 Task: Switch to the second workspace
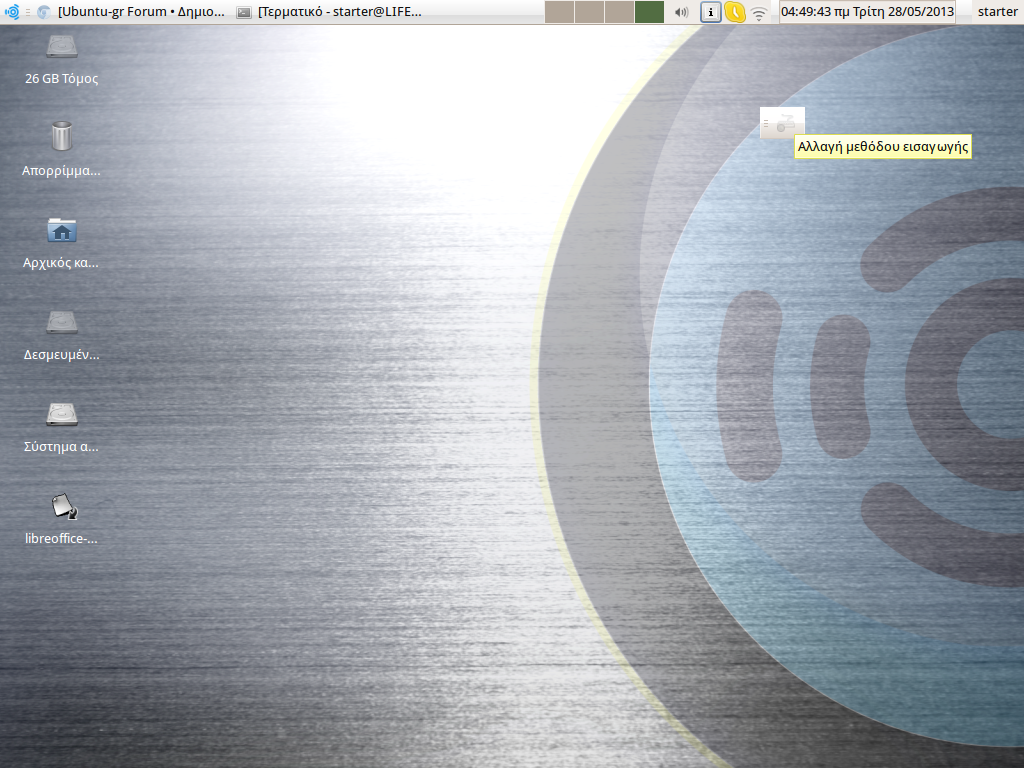coord(589,12)
